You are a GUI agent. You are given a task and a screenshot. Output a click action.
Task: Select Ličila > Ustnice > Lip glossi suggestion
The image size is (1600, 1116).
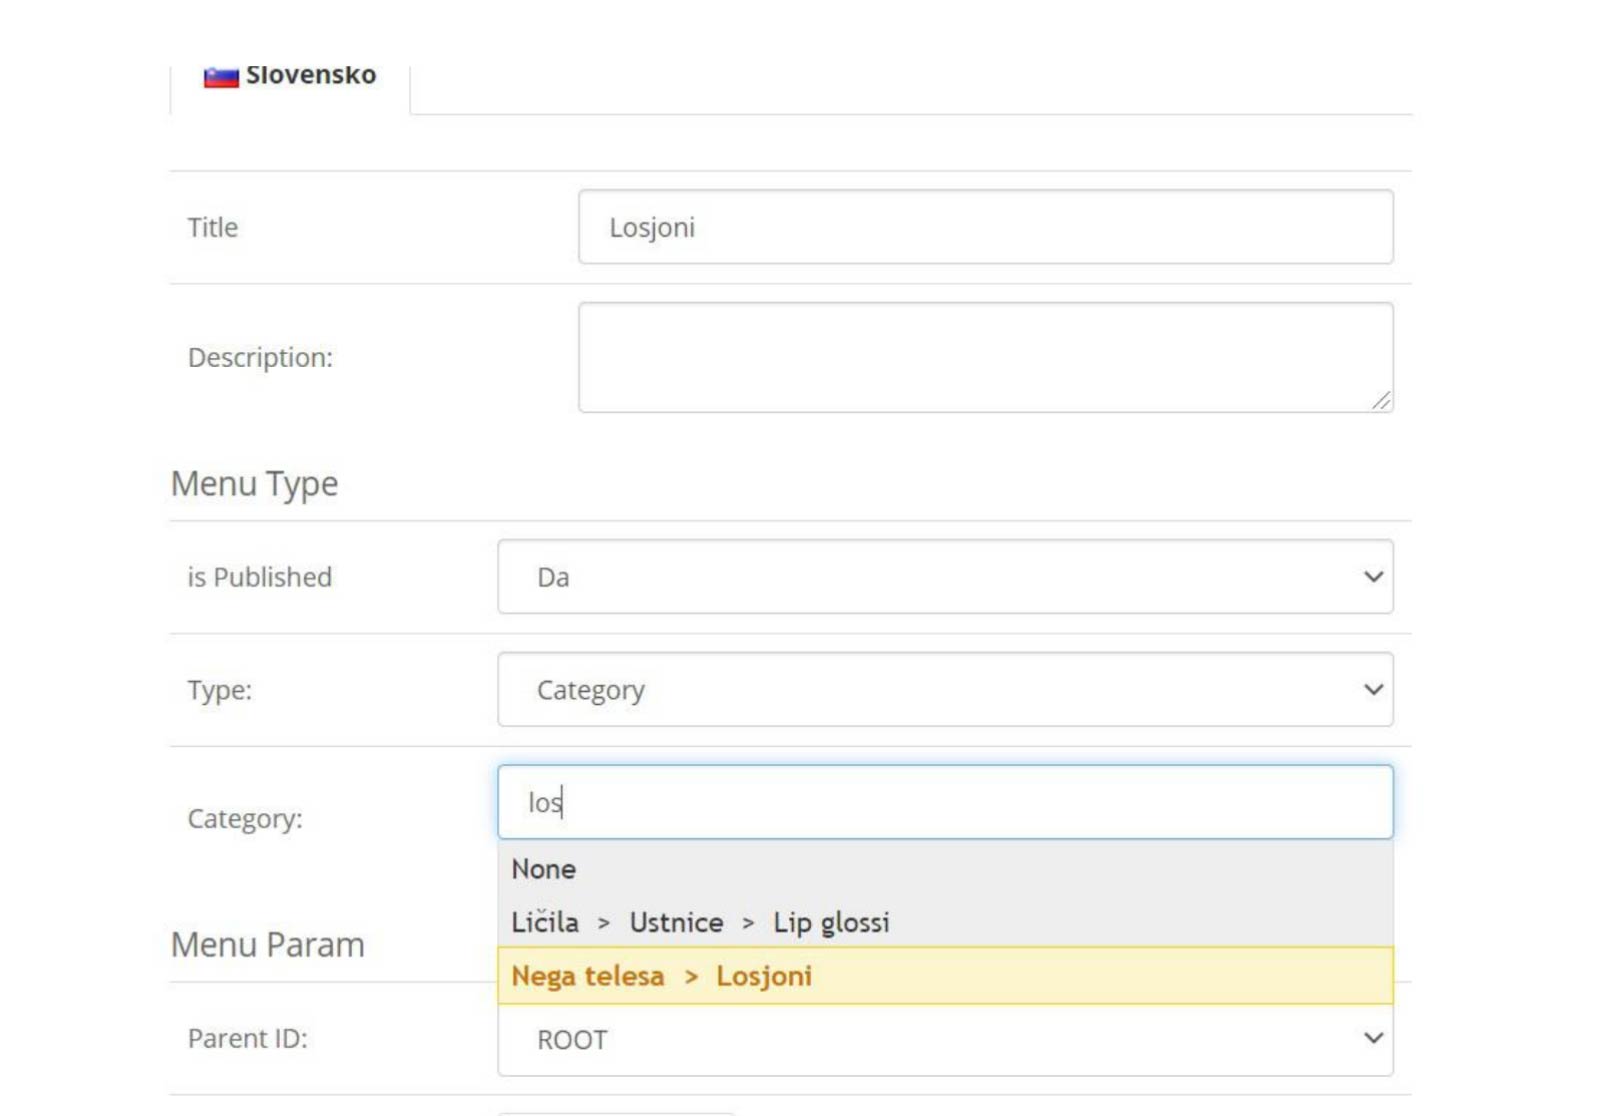(700, 922)
